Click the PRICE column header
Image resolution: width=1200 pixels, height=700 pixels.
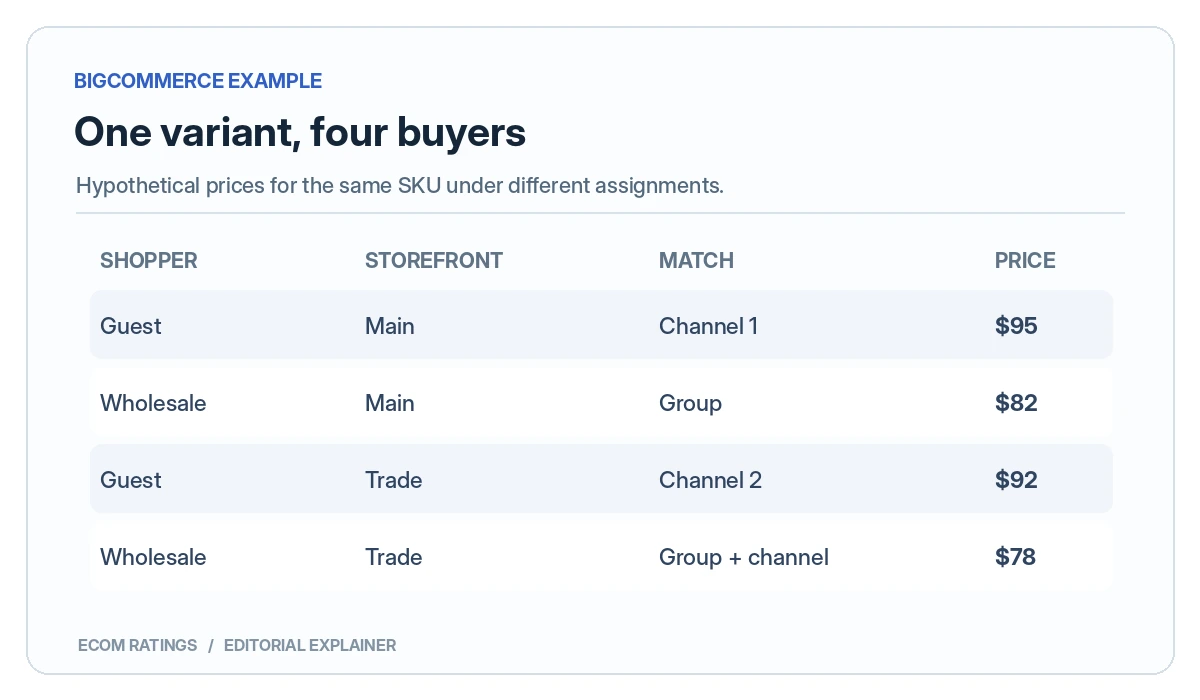pyautogui.click(x=1025, y=260)
